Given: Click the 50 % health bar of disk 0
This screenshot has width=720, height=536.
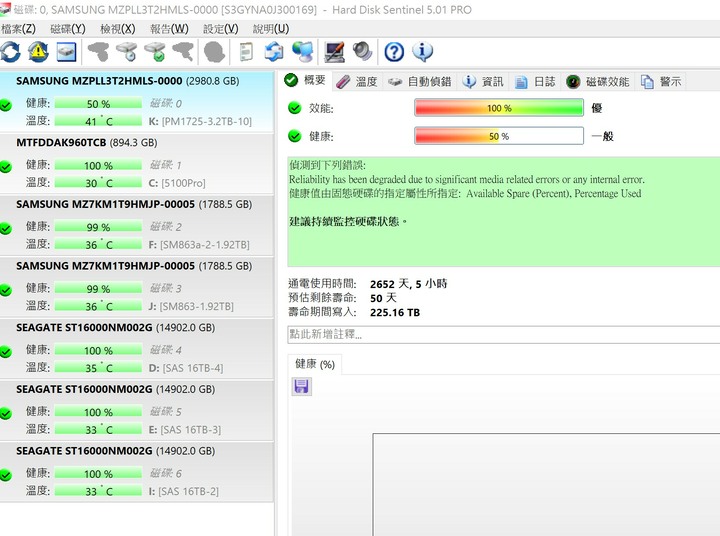Looking at the screenshot, I should 98,104.
